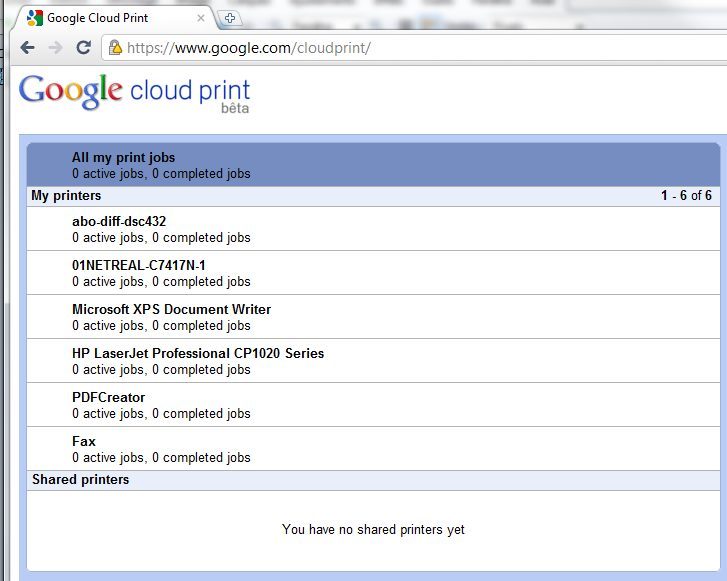Image resolution: width=727 pixels, height=581 pixels.
Task: Open the PDFCreator printer jobs
Action: (x=108, y=397)
